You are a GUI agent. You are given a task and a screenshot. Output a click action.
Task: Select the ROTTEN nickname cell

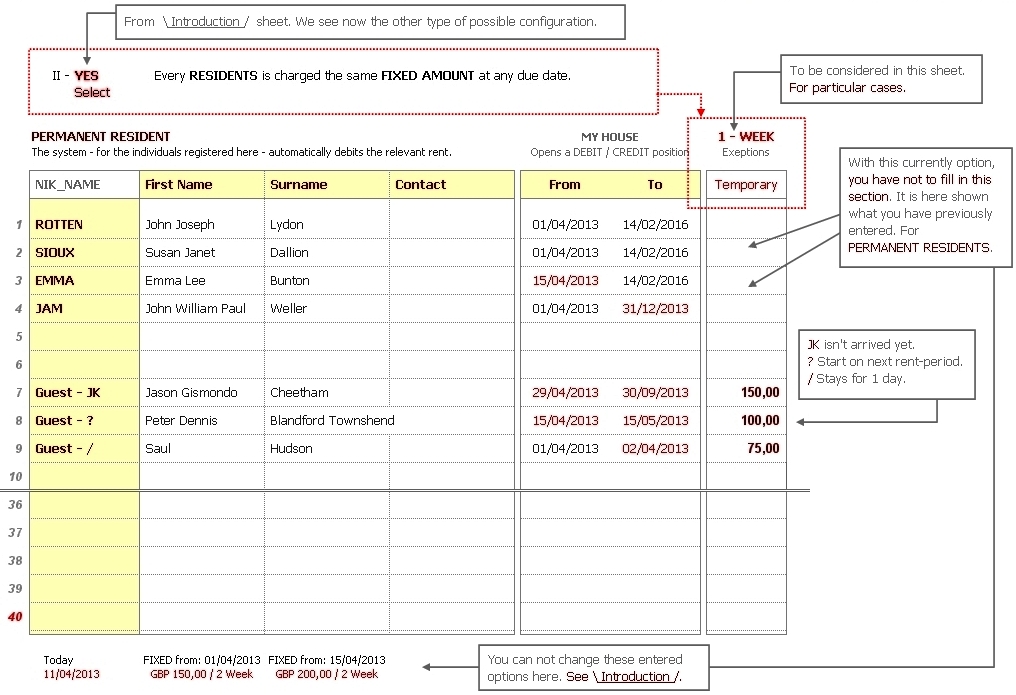tap(84, 225)
